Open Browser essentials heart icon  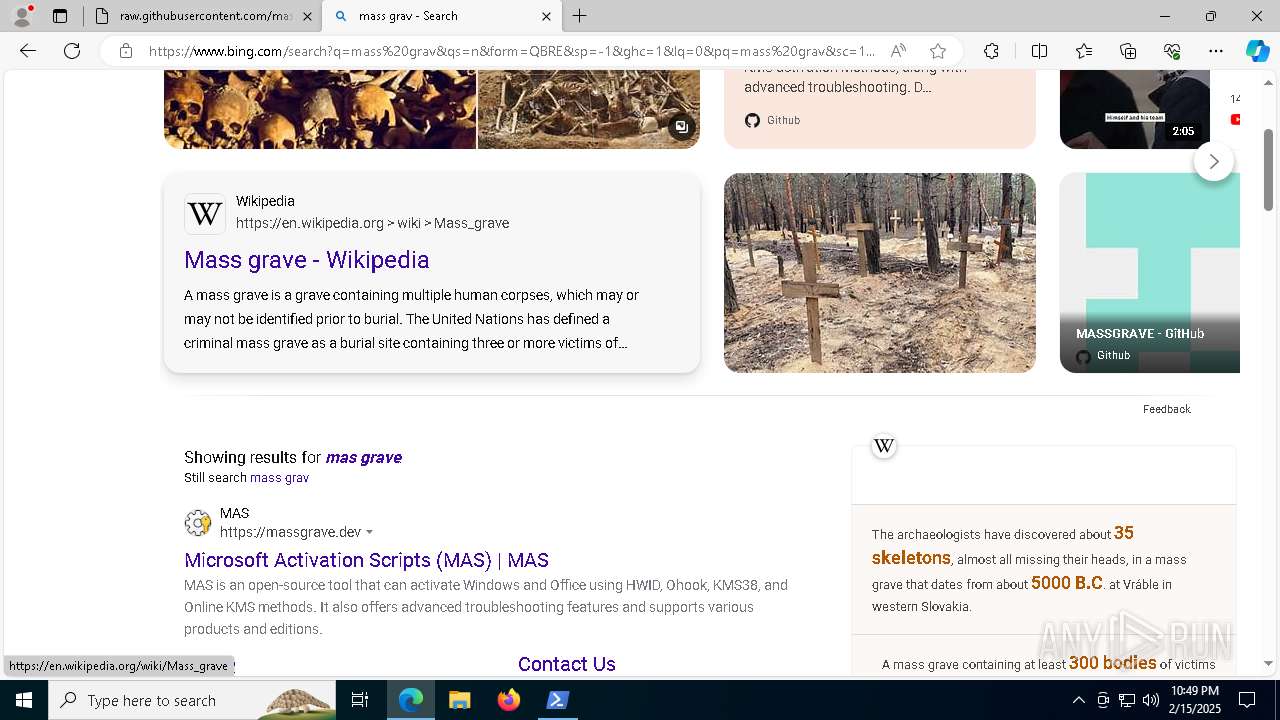click(x=1172, y=51)
